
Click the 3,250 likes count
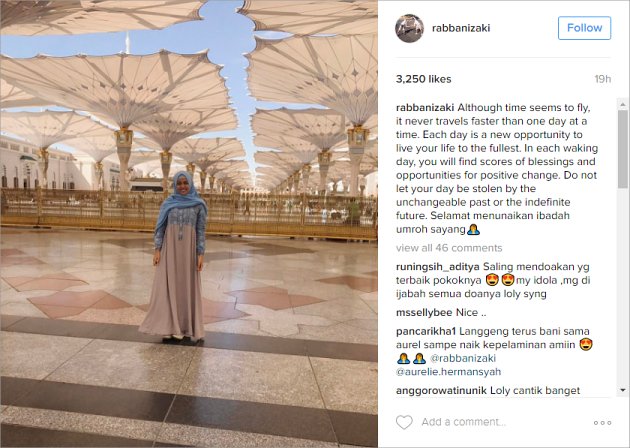(423, 79)
